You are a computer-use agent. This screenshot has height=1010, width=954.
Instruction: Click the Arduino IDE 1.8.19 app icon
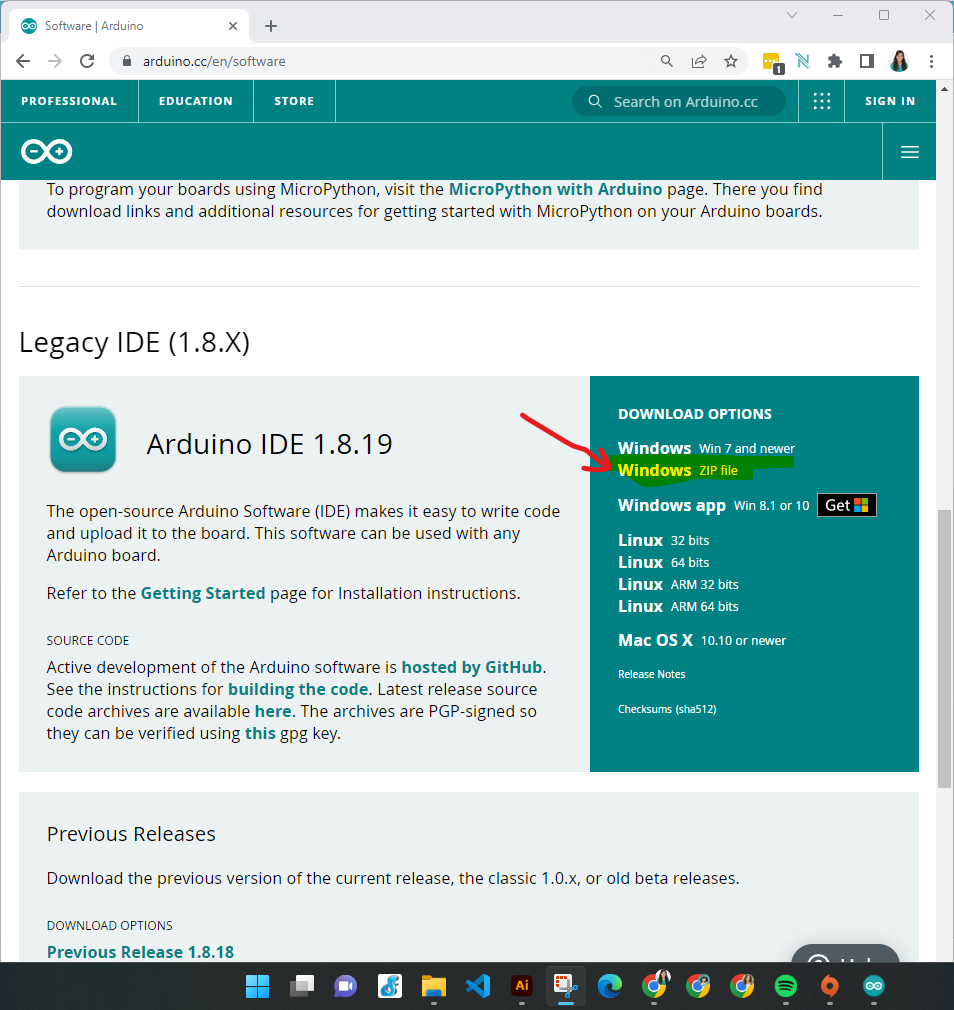(83, 439)
